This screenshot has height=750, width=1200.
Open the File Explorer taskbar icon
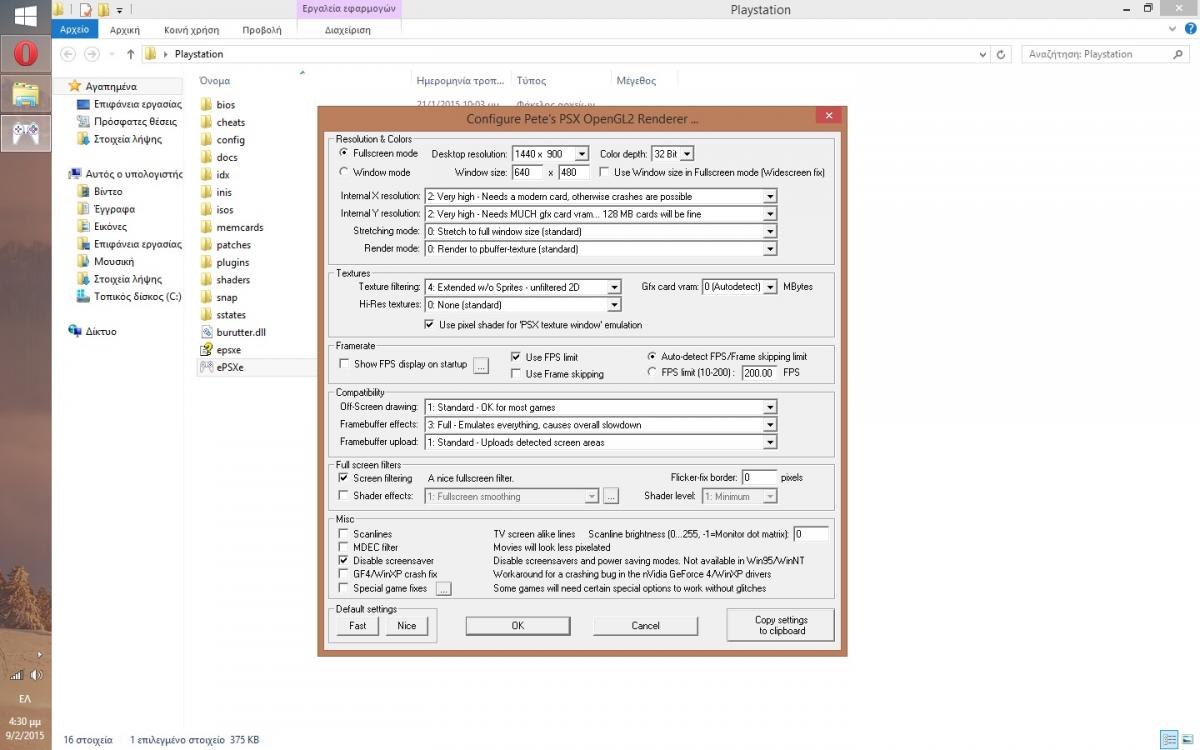click(25, 93)
